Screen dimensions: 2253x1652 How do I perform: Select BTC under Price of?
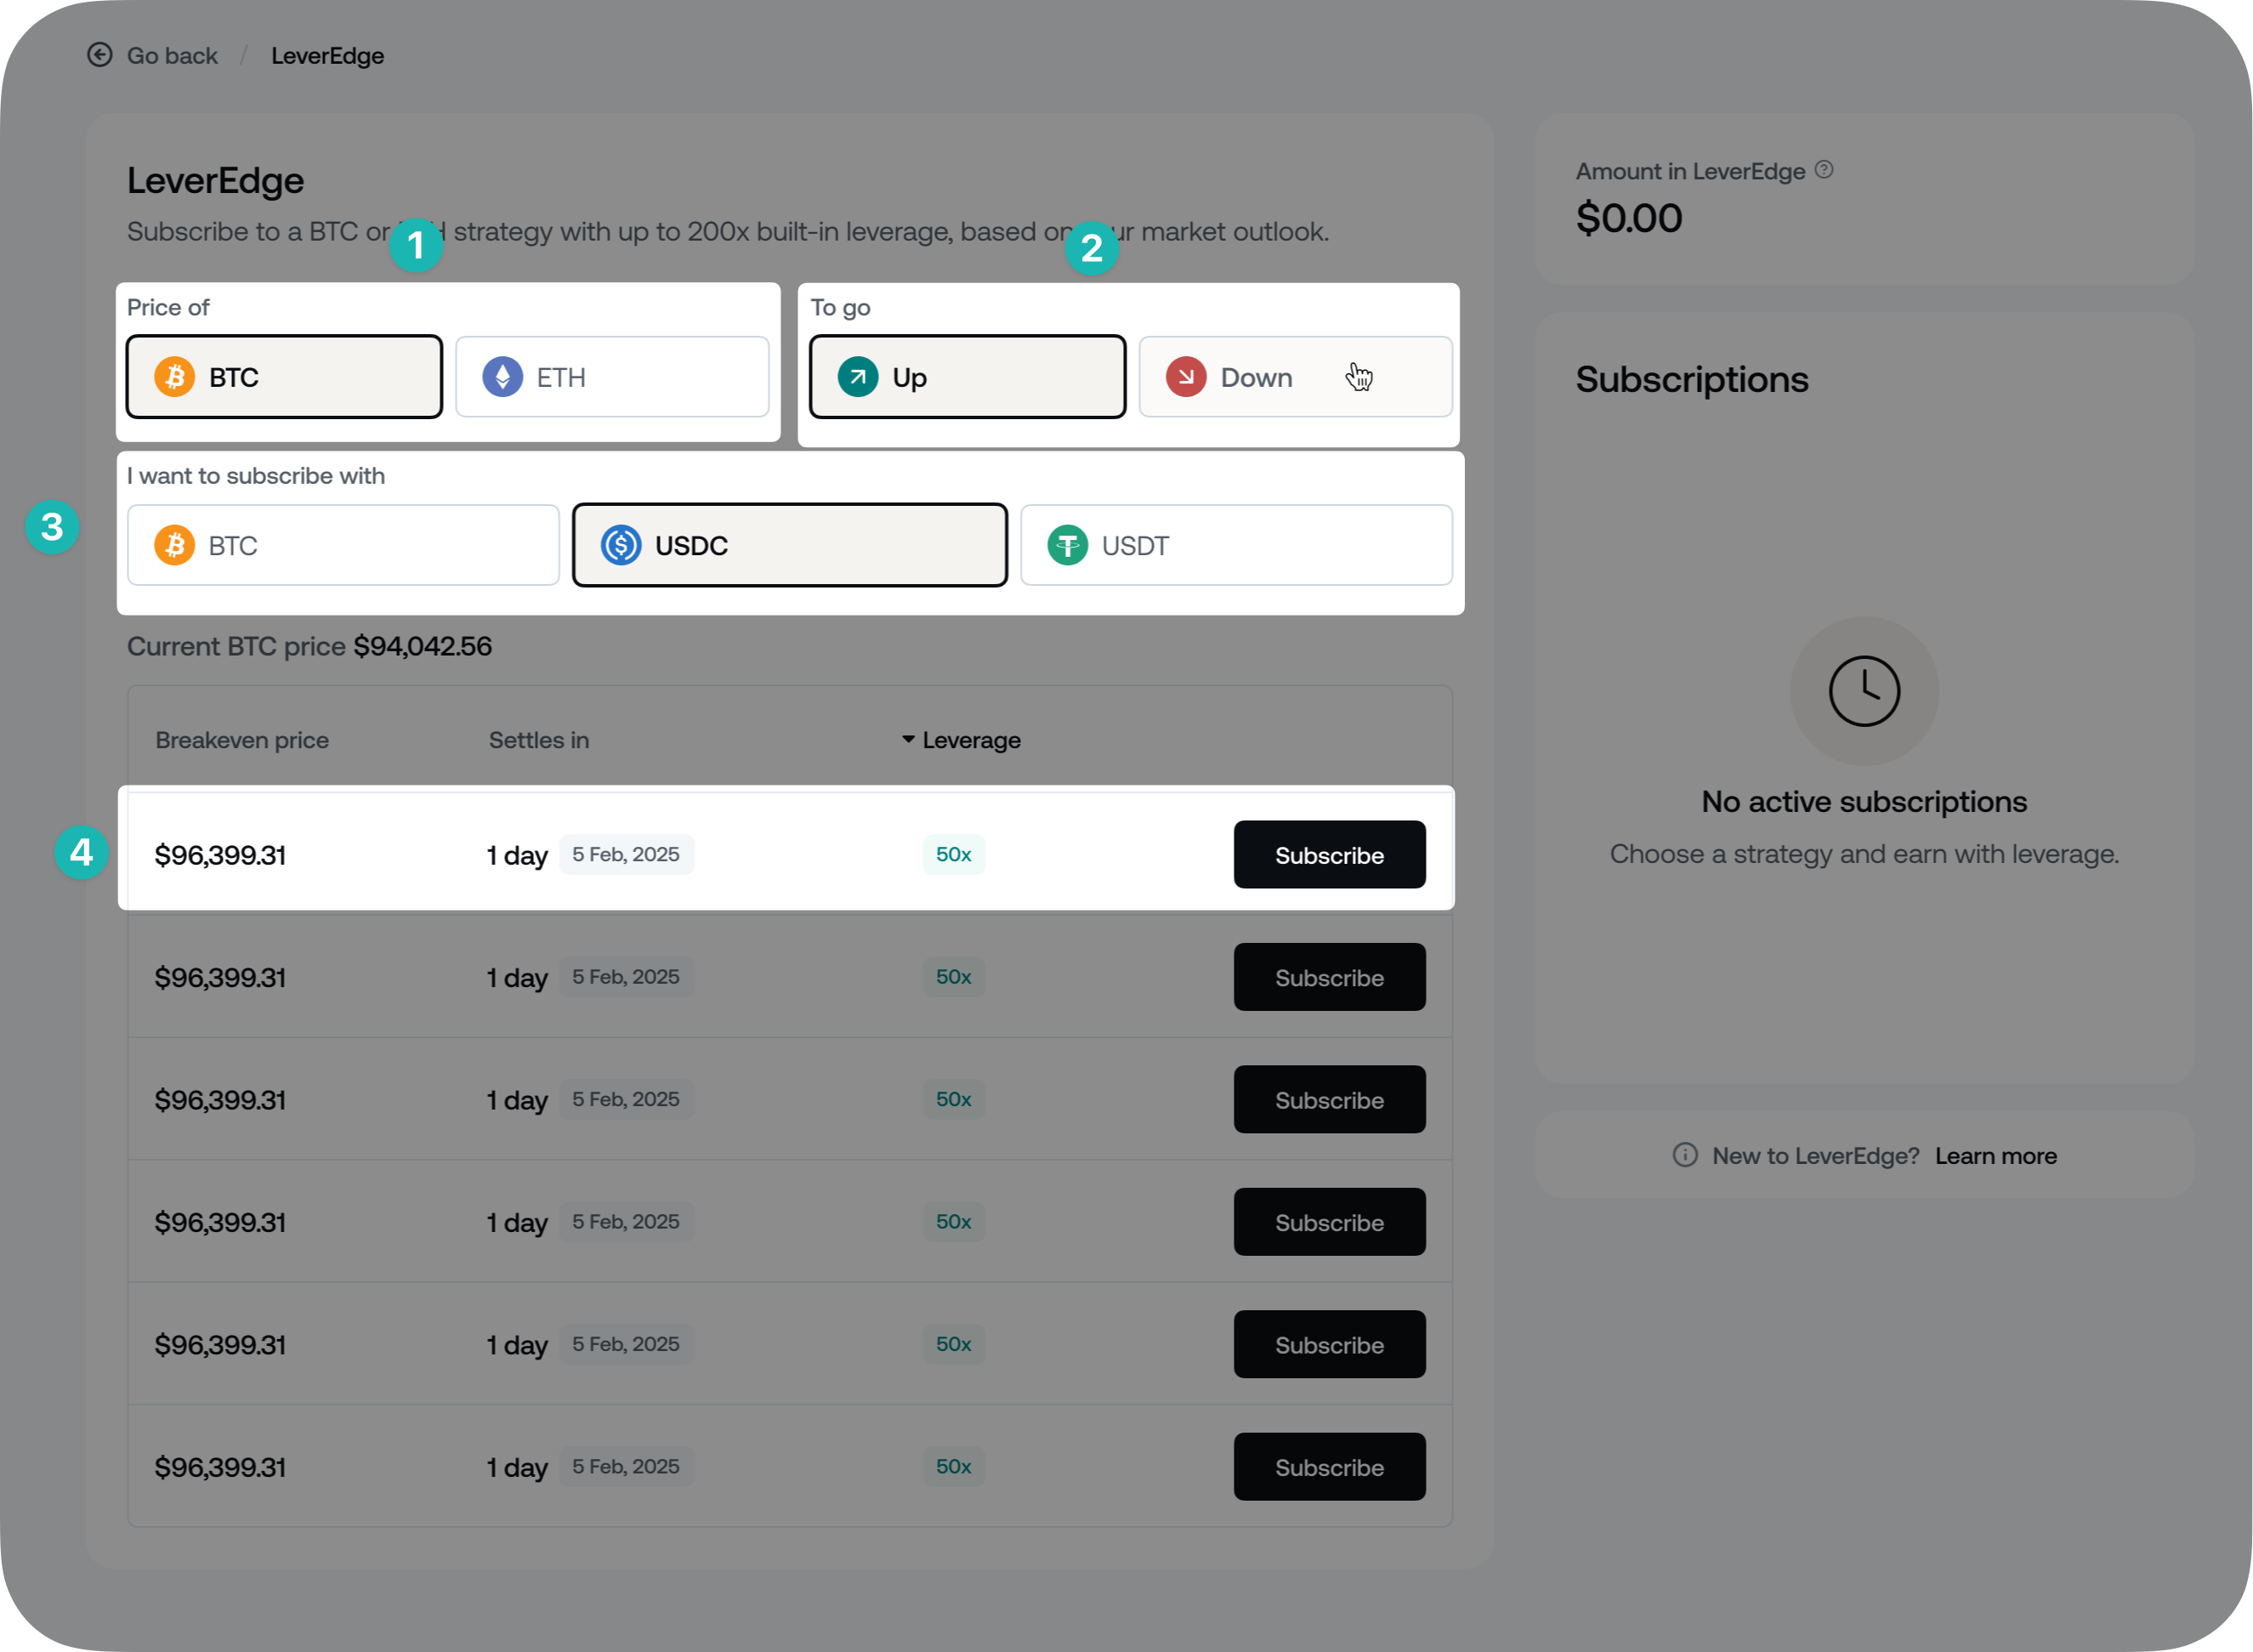pos(284,377)
